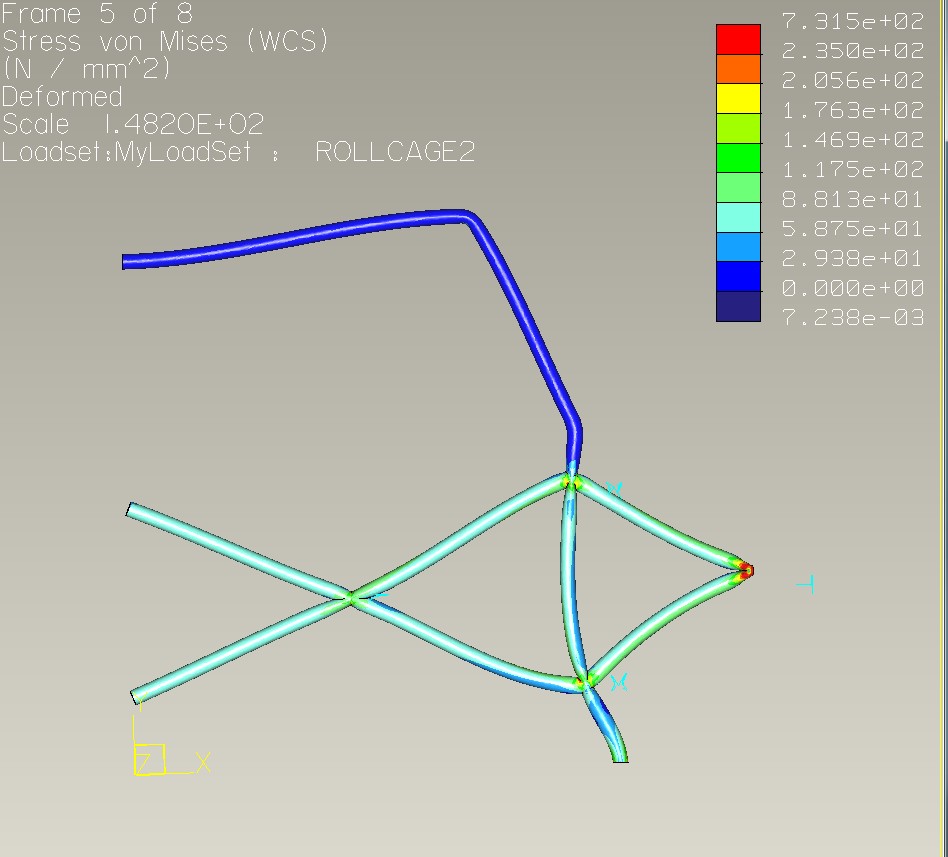Click the darkest navy legend swatch

pyautogui.click(x=738, y=307)
